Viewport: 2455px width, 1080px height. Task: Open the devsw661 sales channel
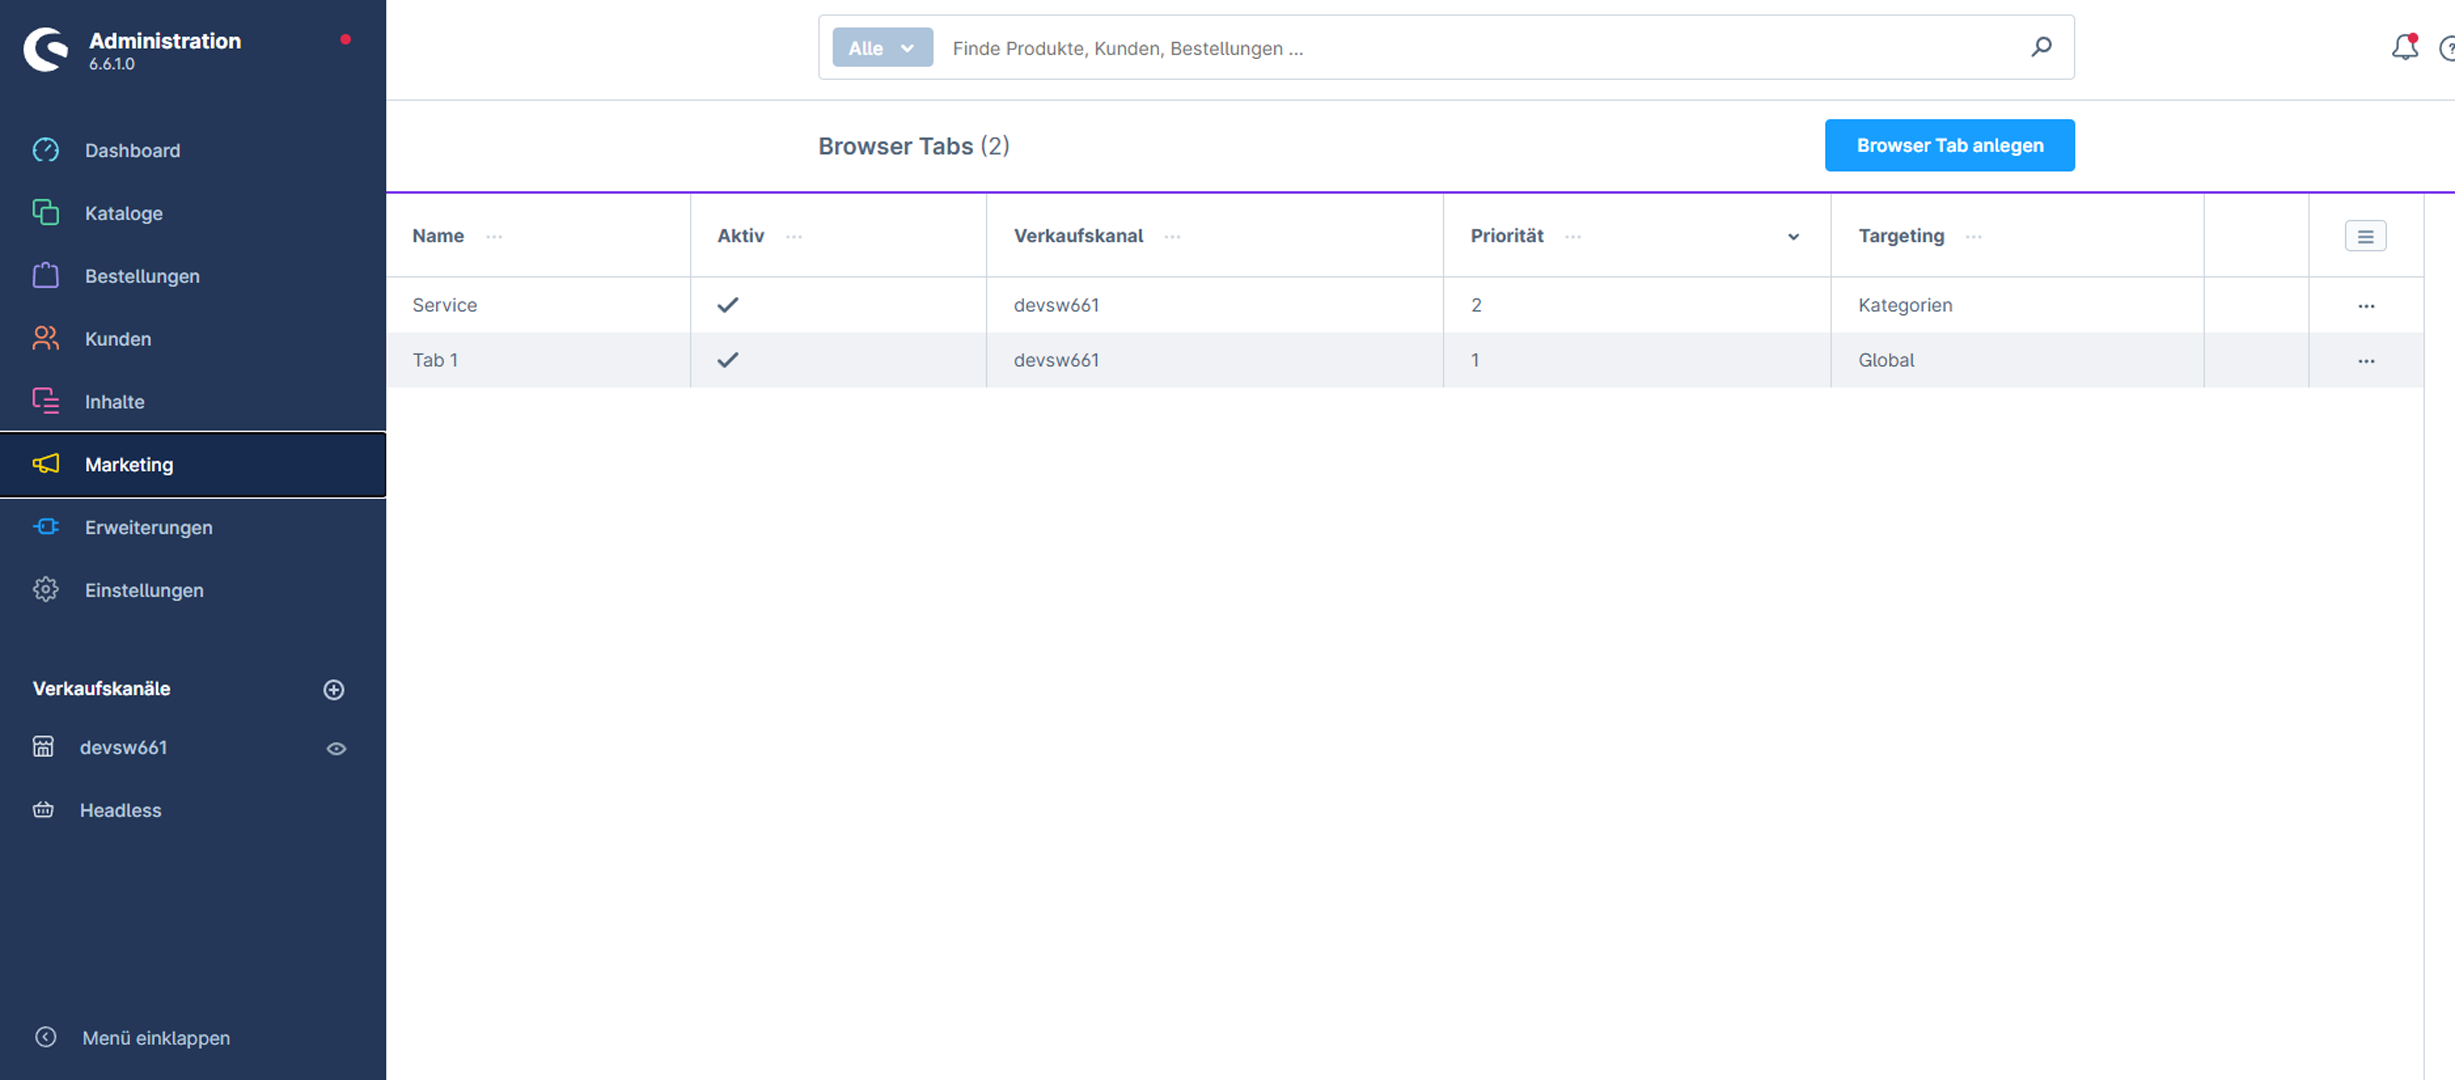pos(123,747)
